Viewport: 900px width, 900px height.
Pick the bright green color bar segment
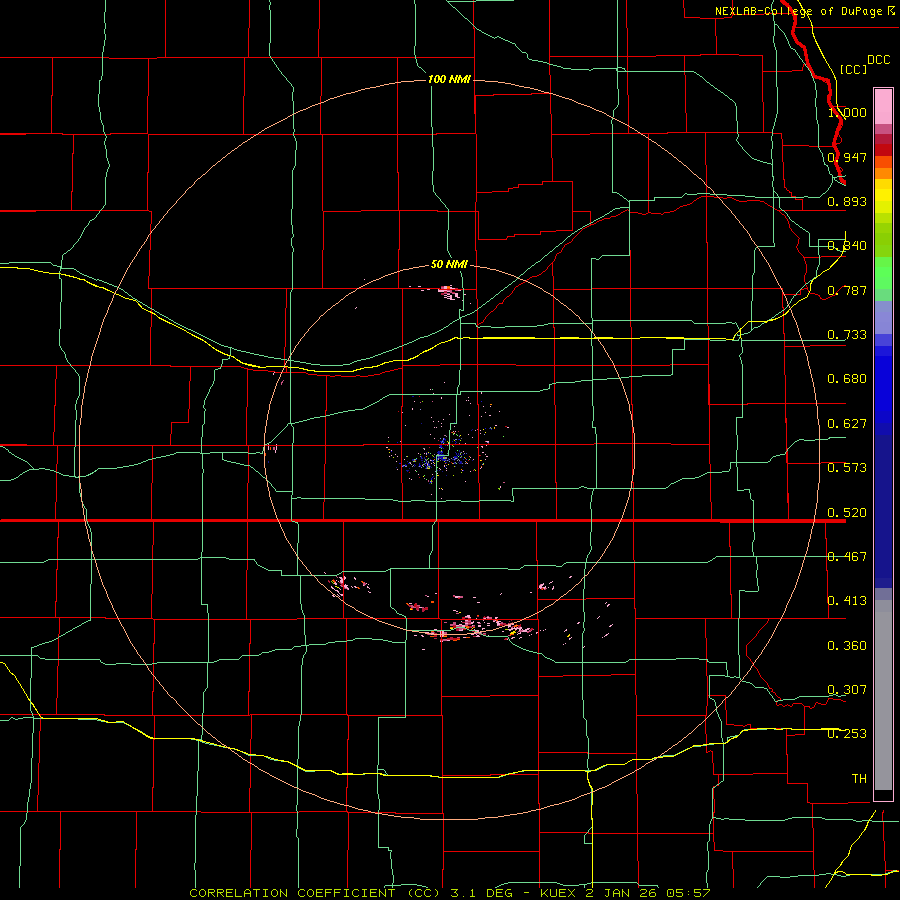click(x=883, y=273)
